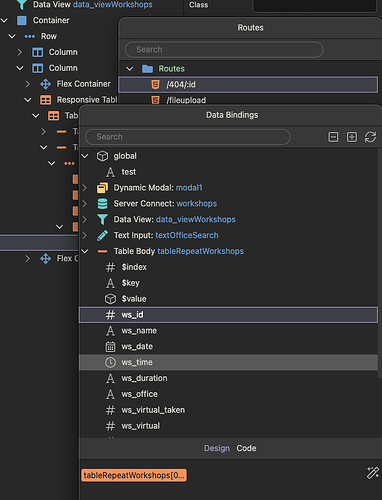Click the hash icon next to $index

click(x=110, y=267)
